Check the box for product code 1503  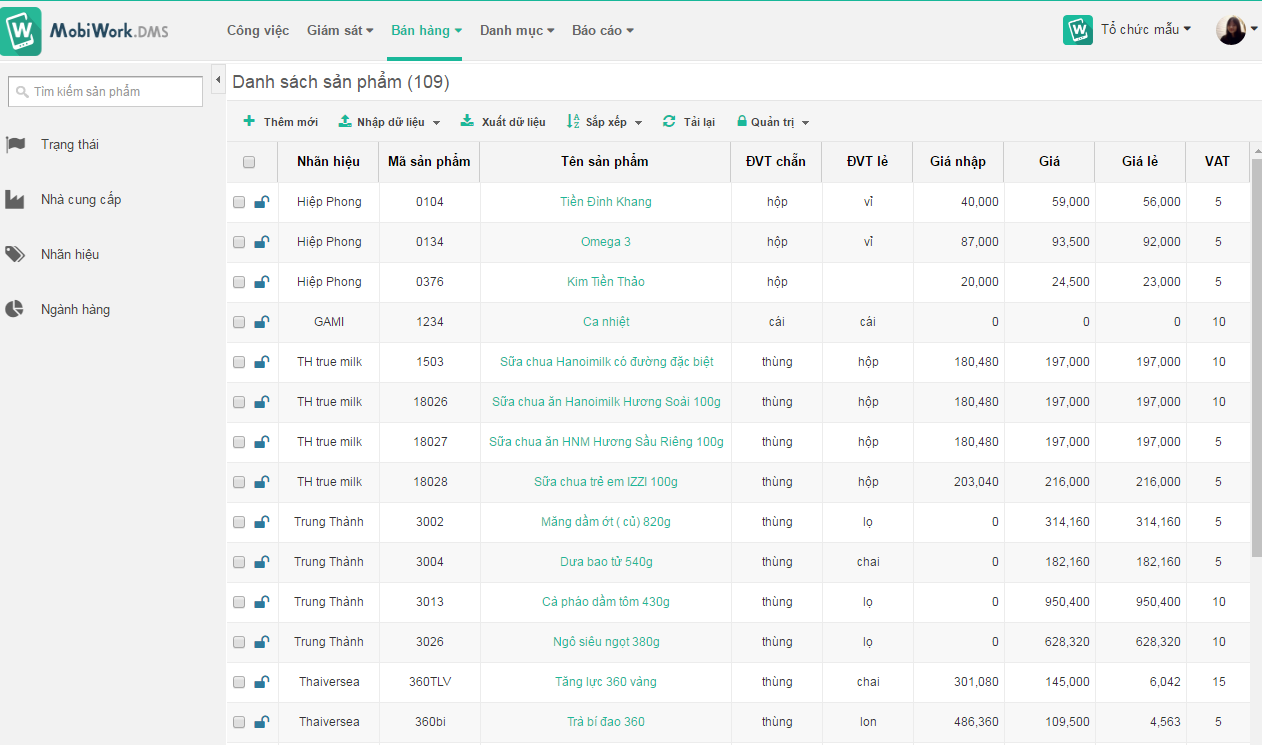[239, 362]
